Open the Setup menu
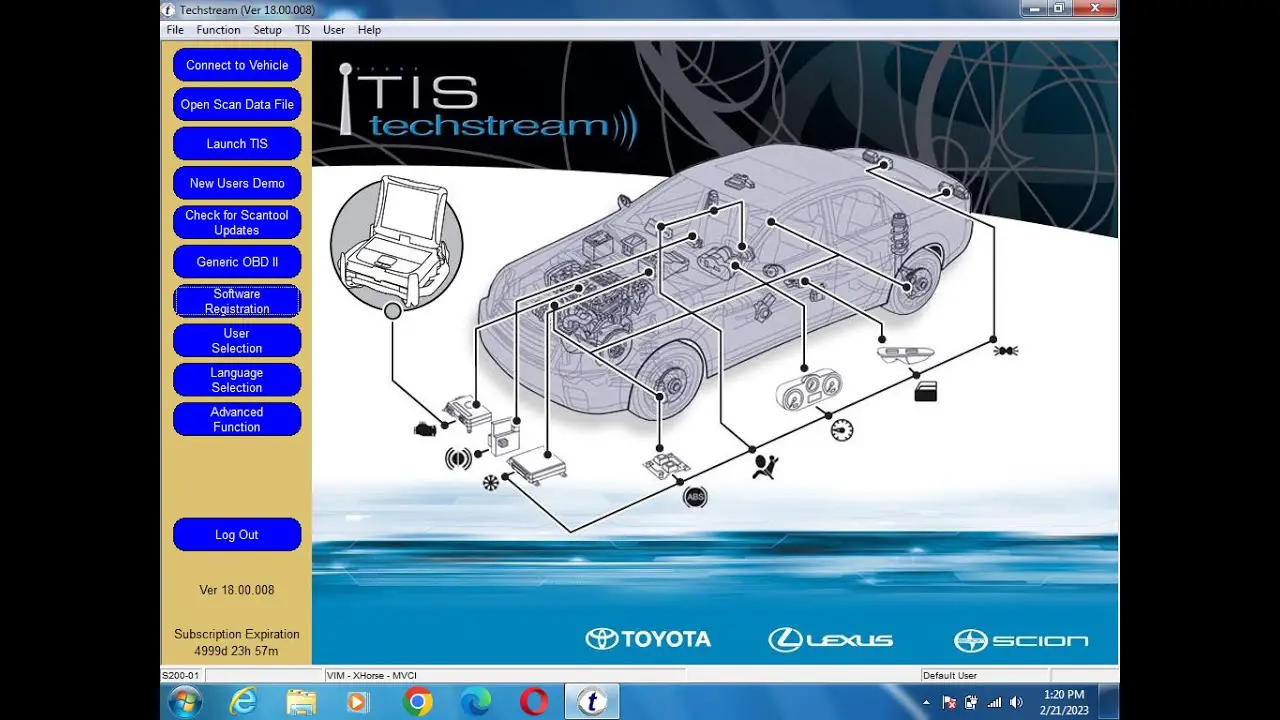Screen dimensions: 1280x720 point(267,30)
